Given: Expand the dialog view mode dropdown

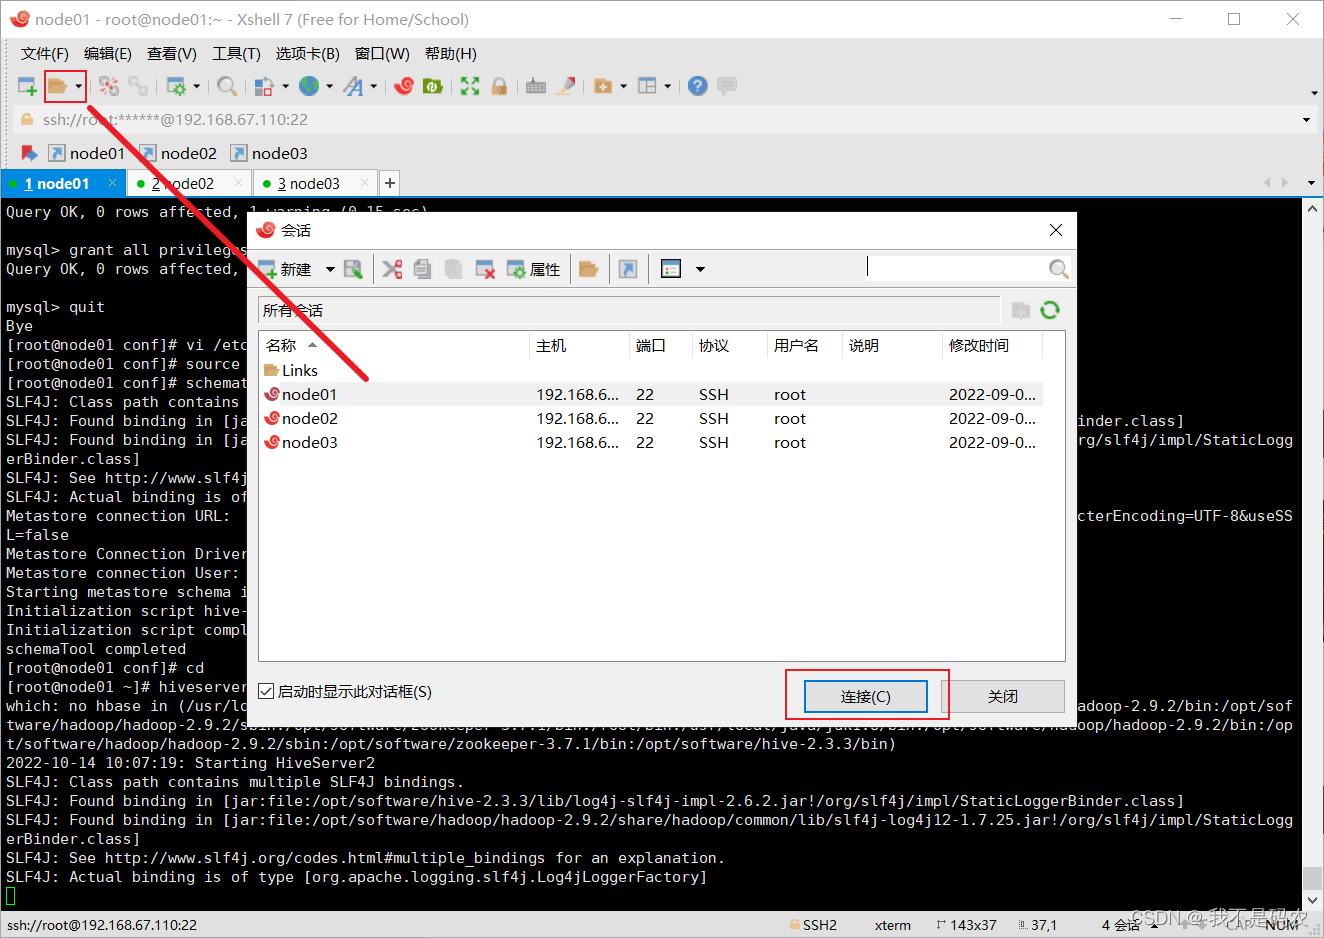Looking at the screenshot, I should 699,268.
